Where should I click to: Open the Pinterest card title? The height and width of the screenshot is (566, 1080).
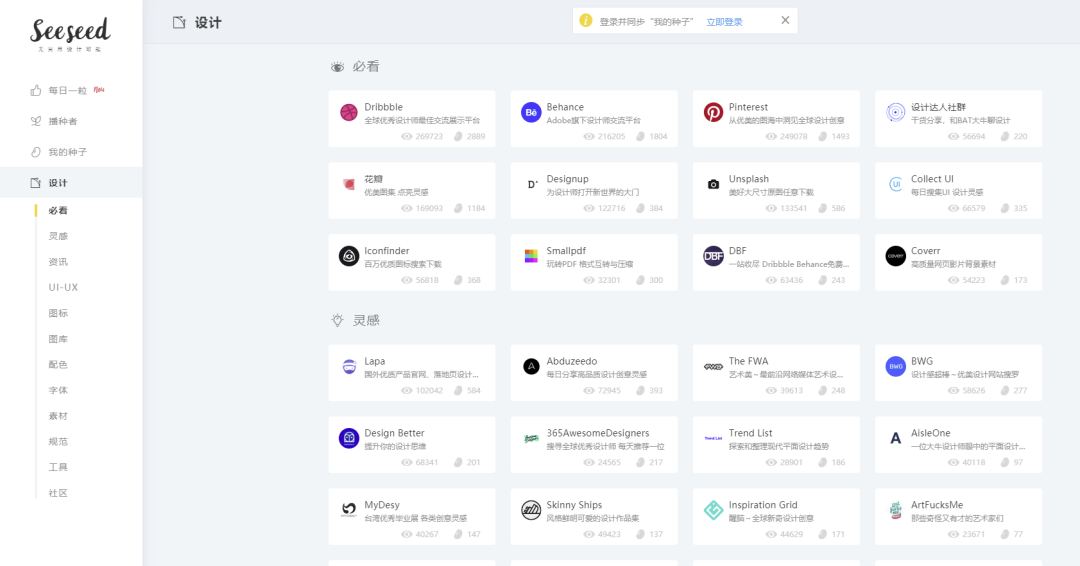tap(748, 107)
